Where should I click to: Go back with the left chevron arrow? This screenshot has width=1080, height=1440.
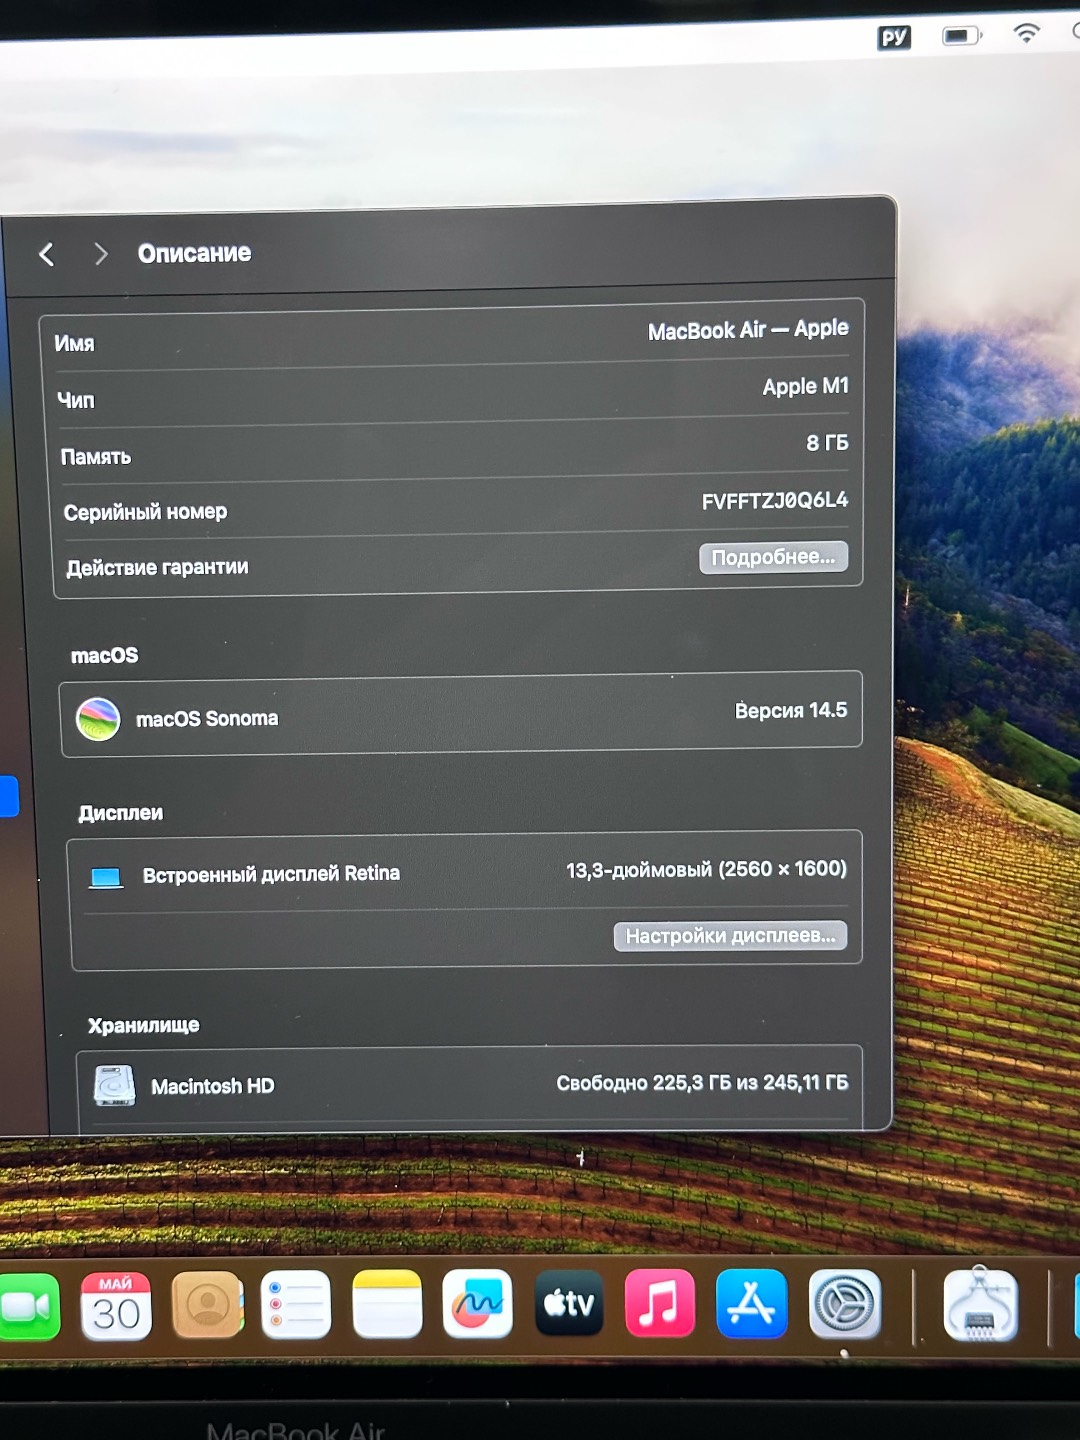[46, 255]
